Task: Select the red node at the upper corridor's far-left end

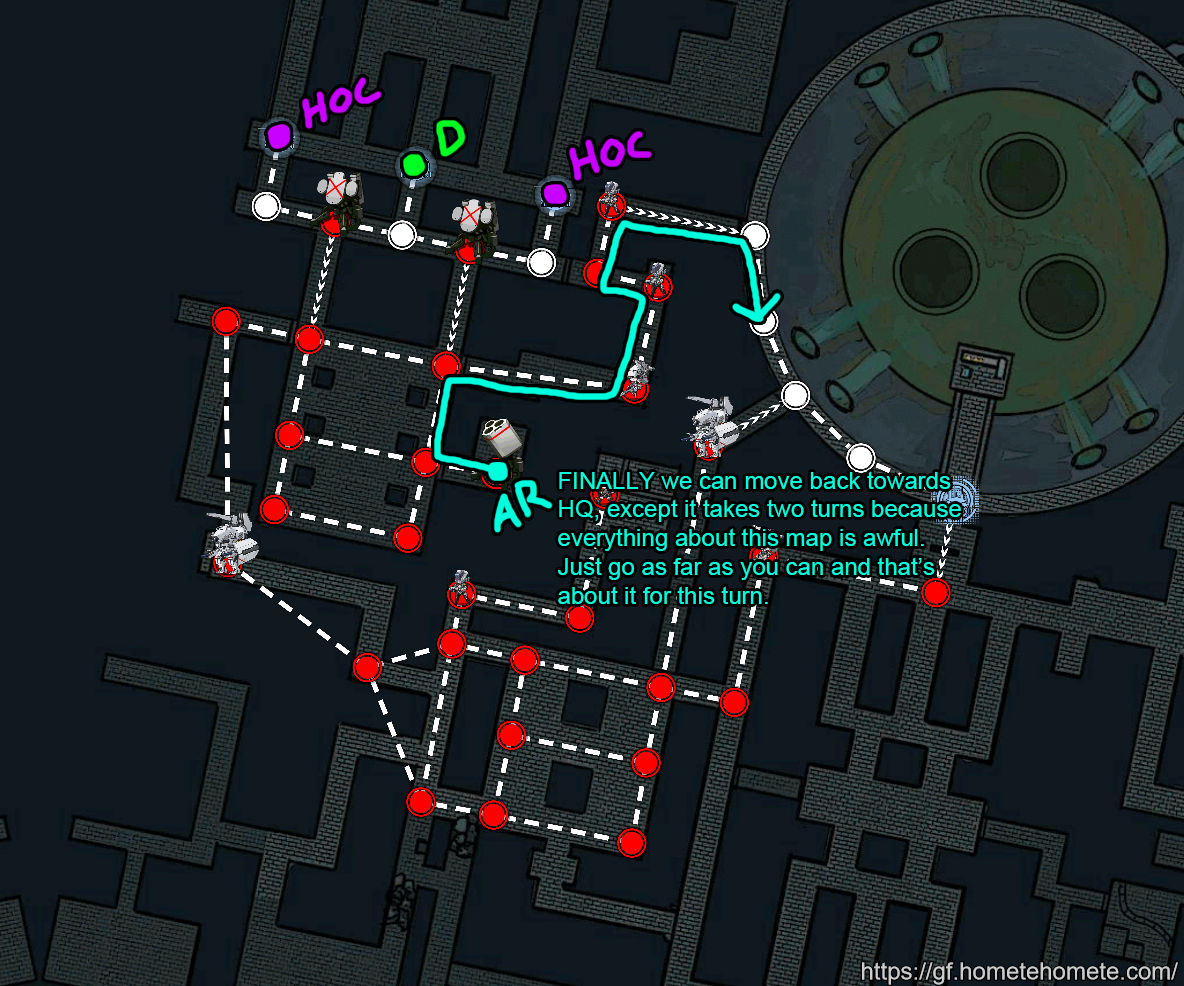Action: coord(226,322)
